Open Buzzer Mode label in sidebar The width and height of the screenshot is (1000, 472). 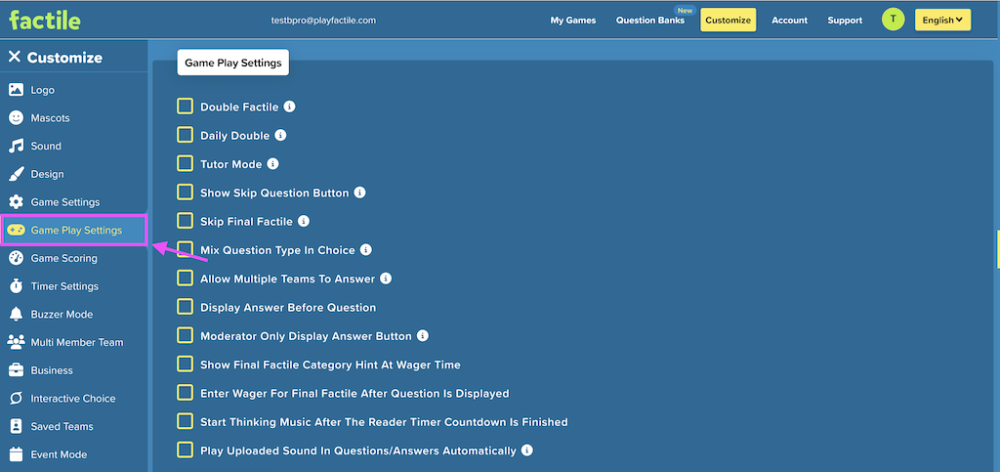(62, 314)
